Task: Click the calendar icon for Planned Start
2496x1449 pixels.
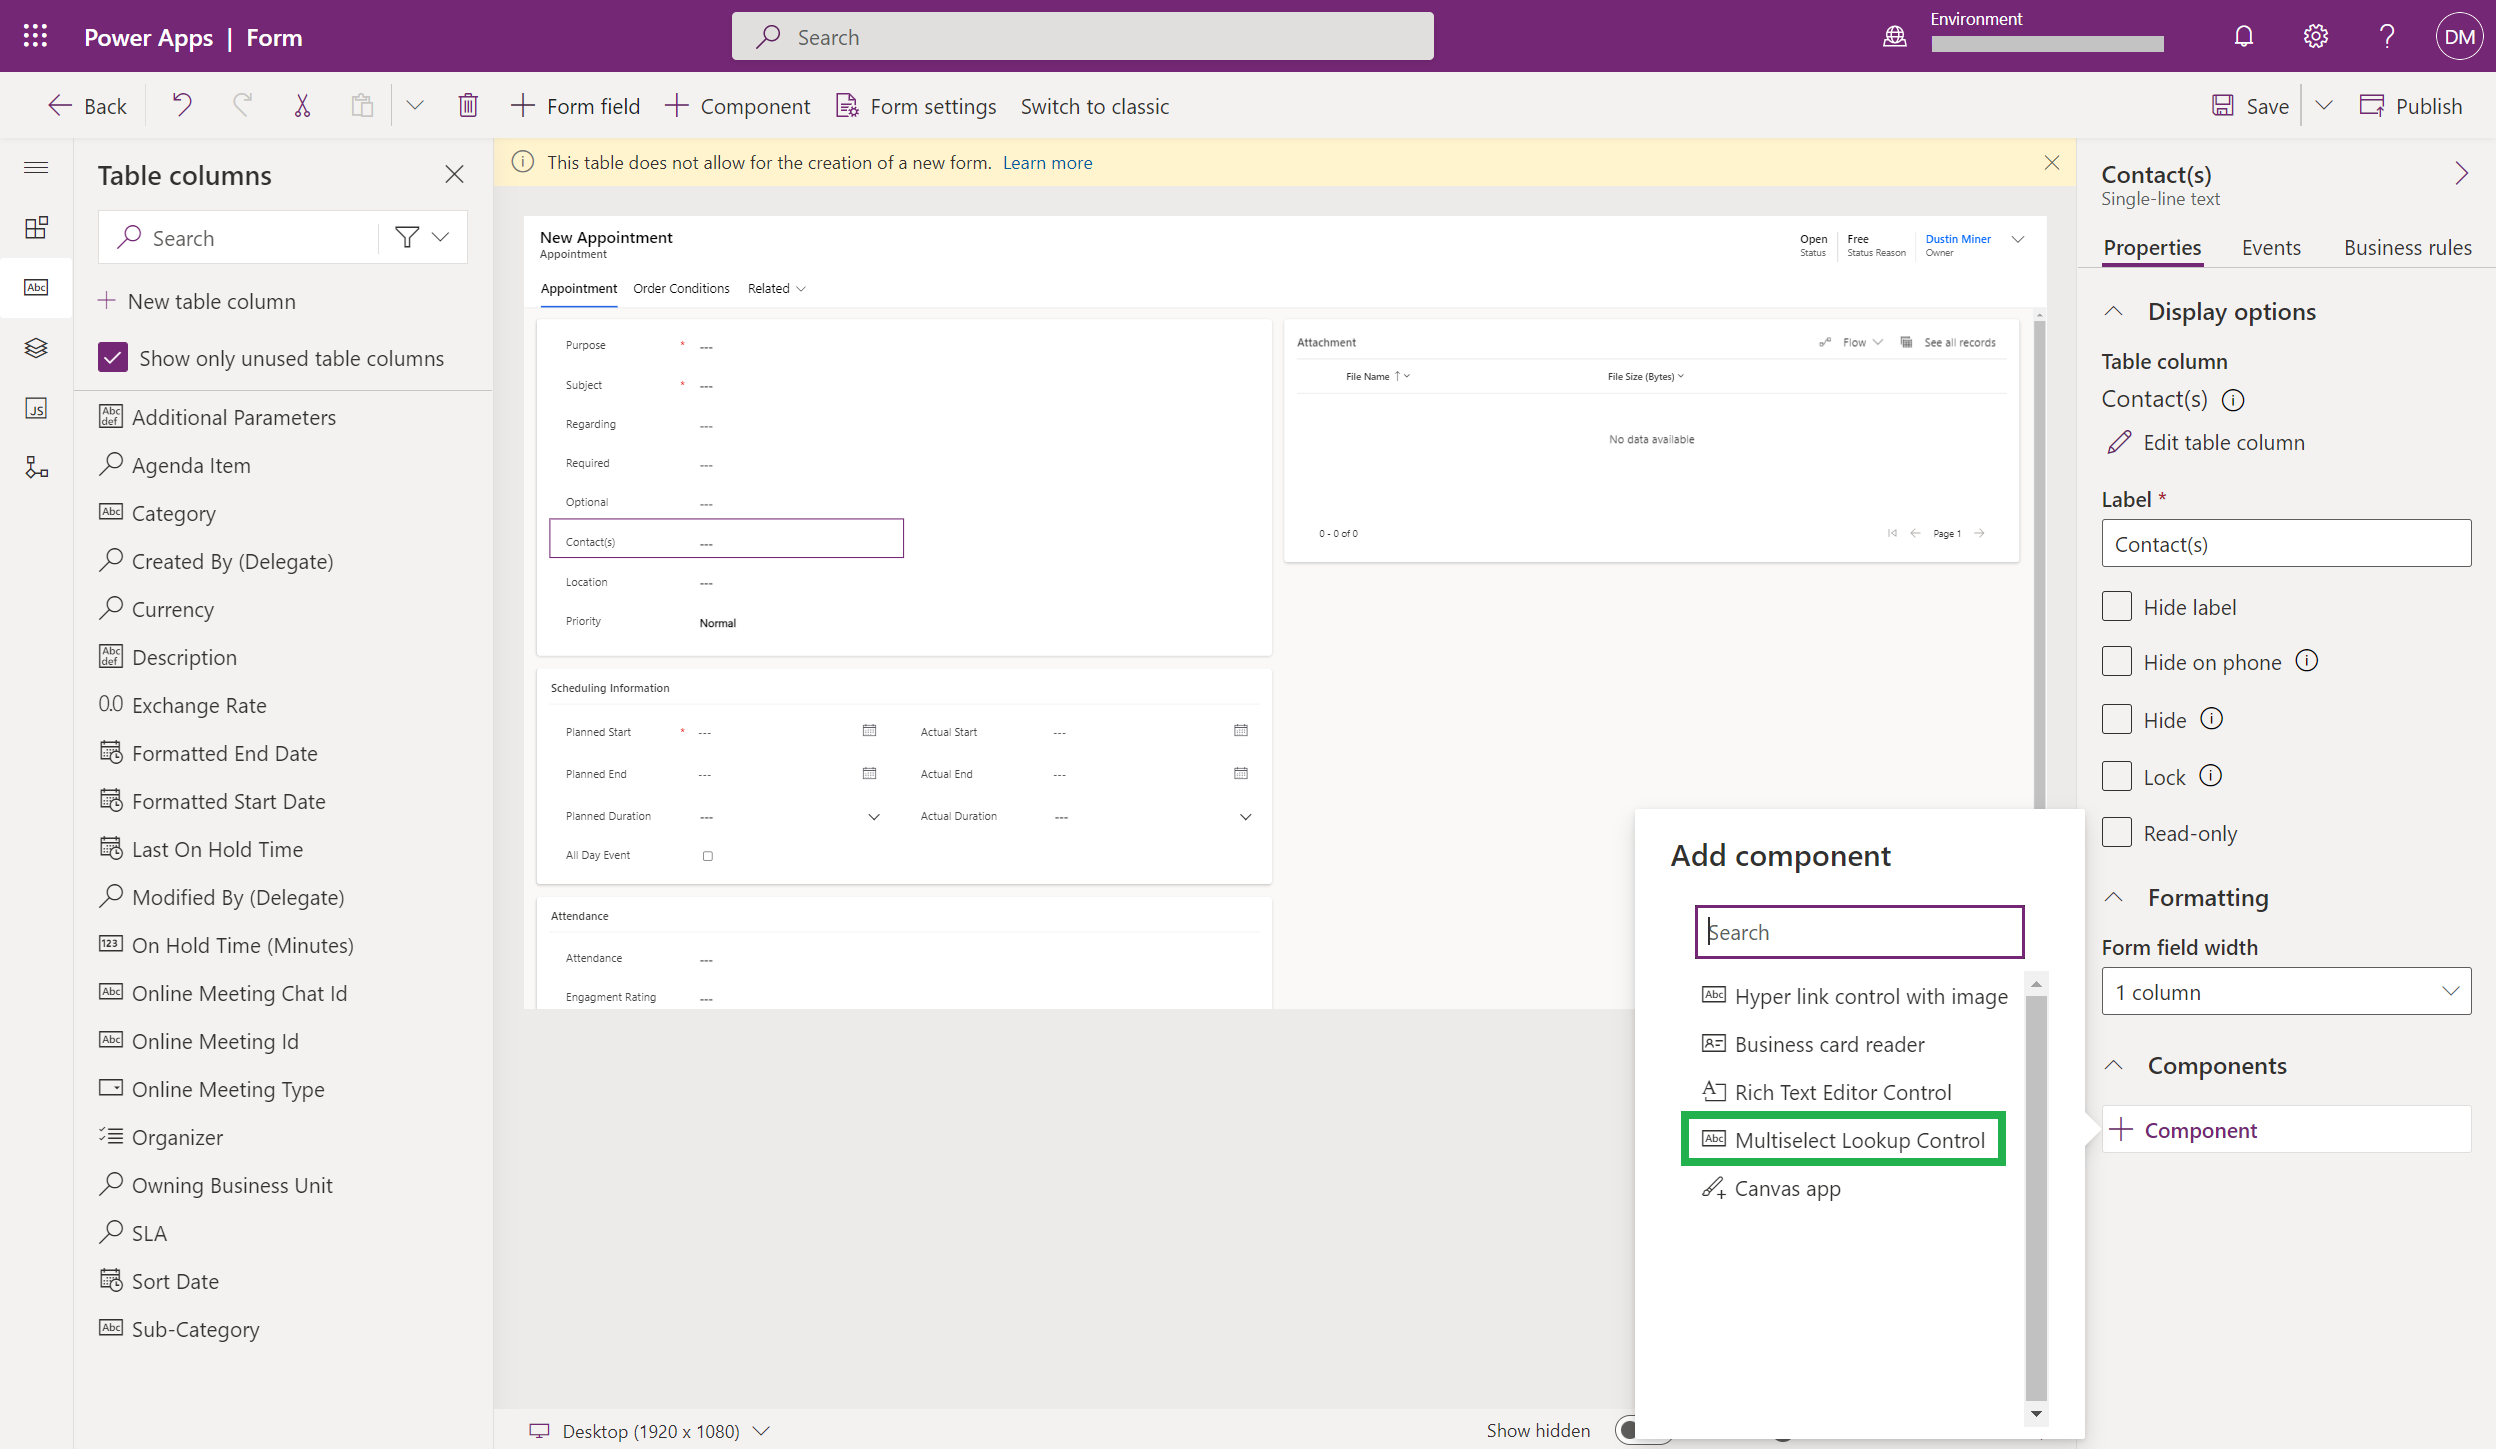Action: 869,731
